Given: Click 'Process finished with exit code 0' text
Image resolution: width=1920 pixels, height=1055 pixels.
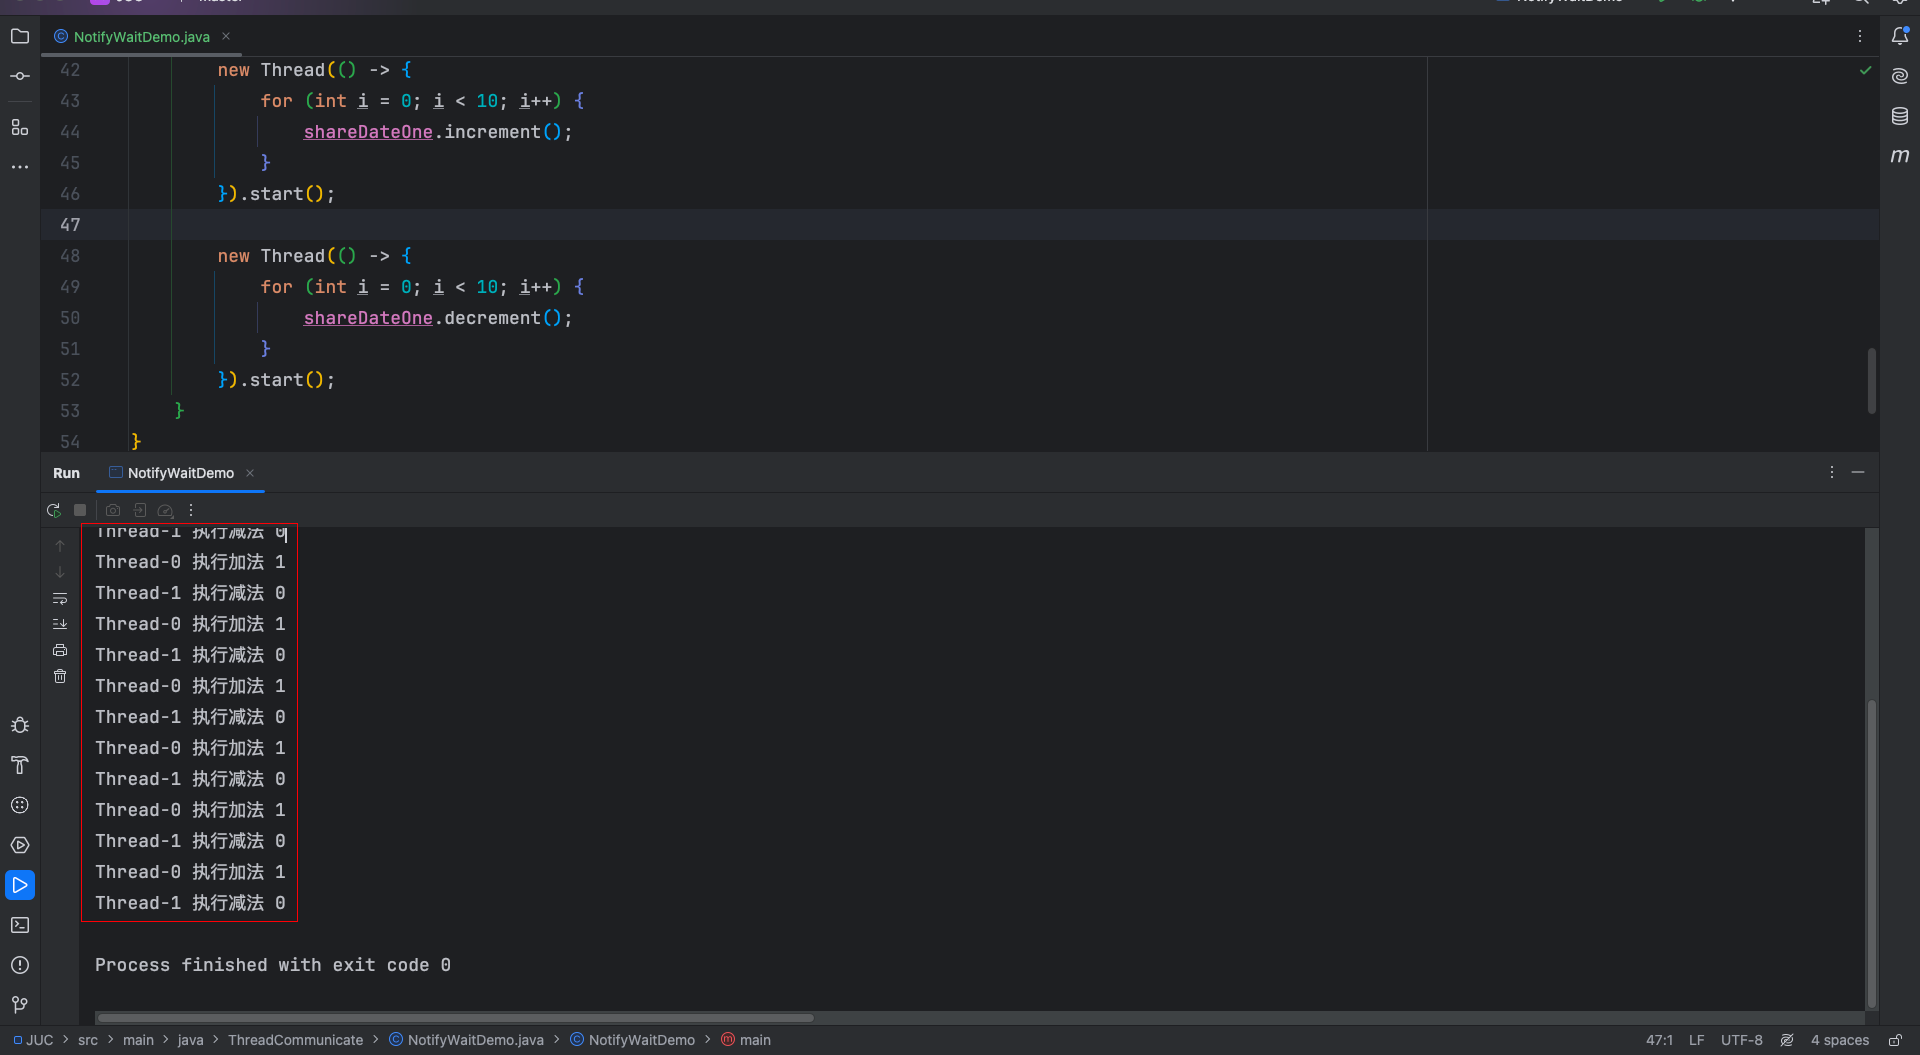Looking at the screenshot, I should pos(273,965).
